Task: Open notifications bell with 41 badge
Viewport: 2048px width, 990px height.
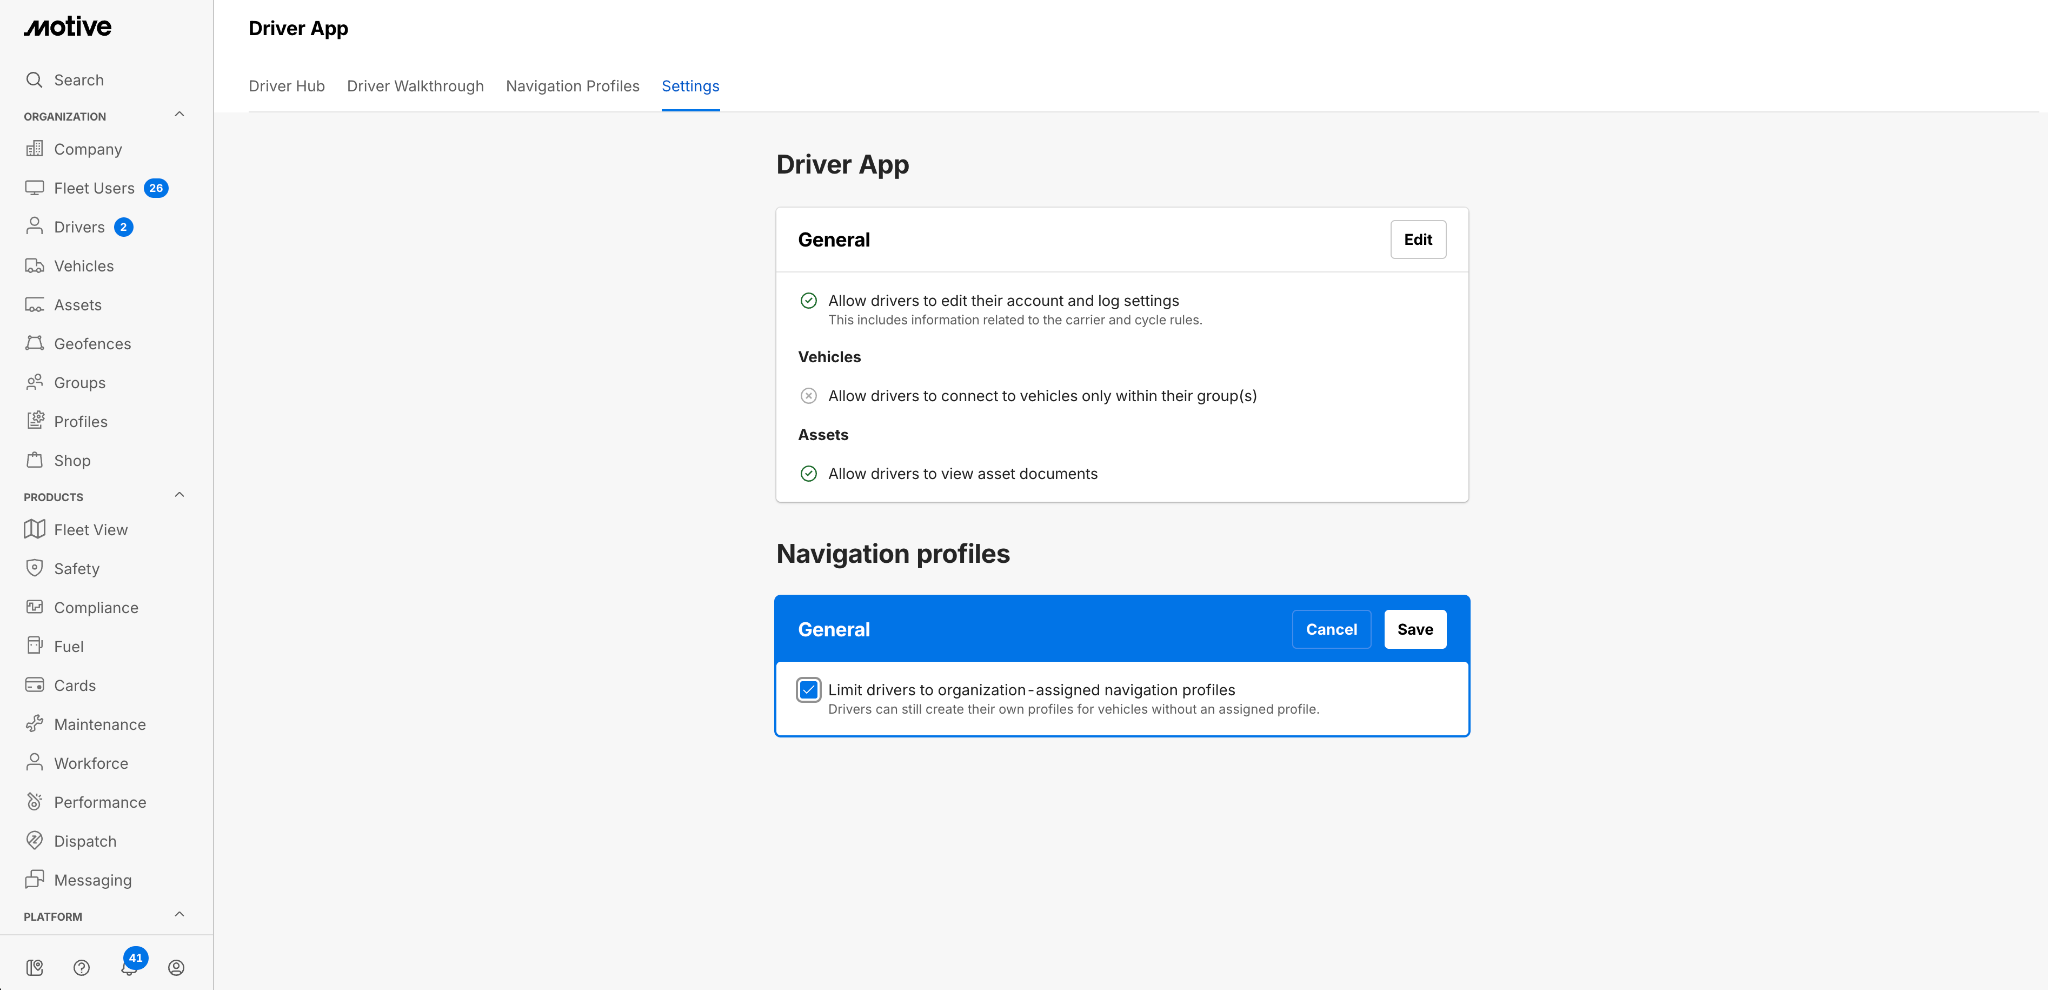Action: click(130, 965)
